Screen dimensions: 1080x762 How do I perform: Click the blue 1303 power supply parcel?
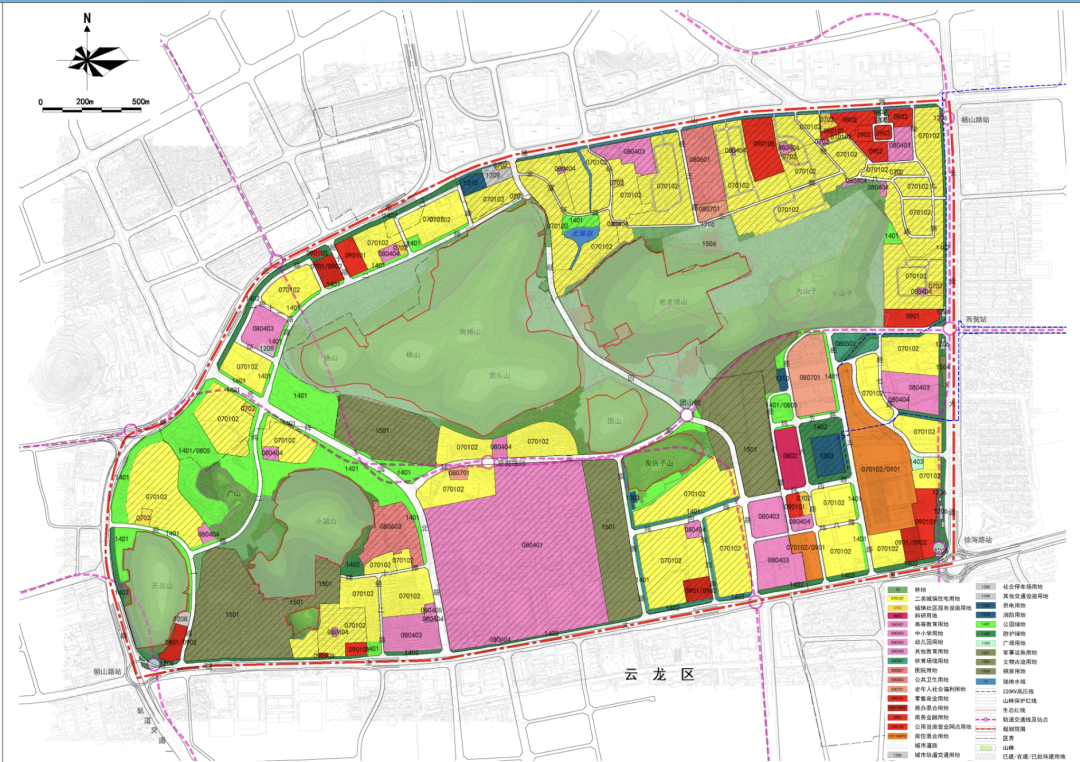tap(826, 455)
